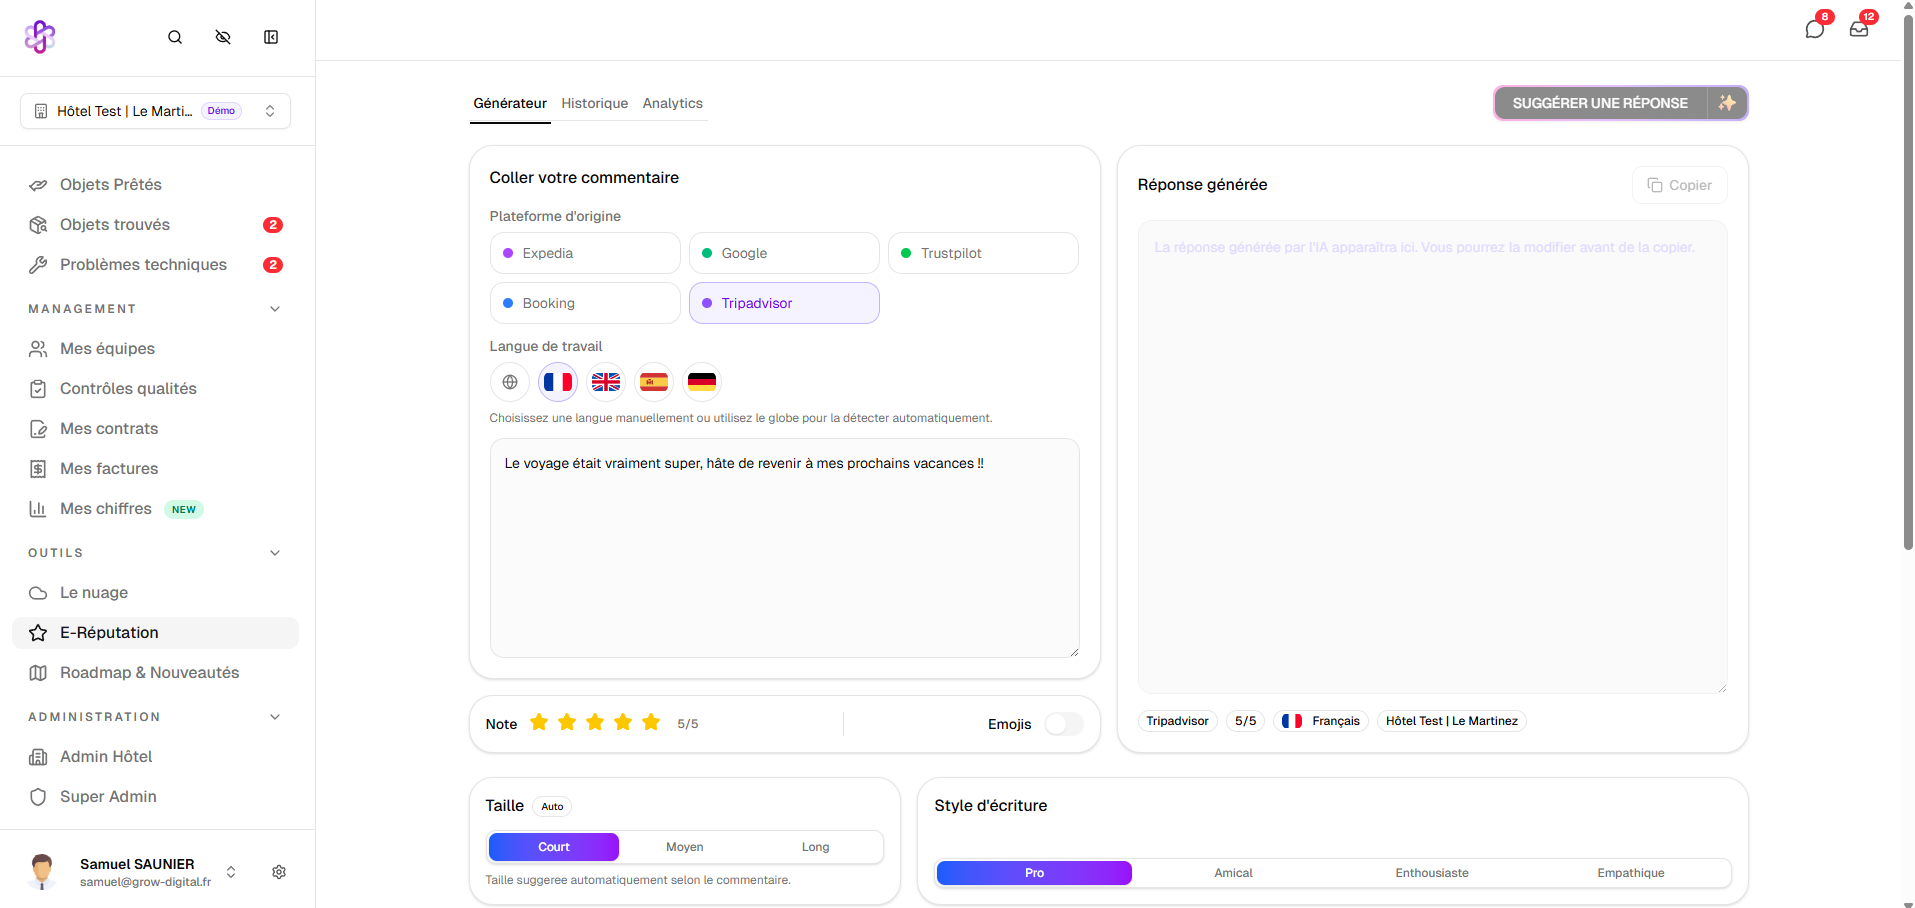
Task: Collapse sidebar with the panel icon
Action: (x=271, y=37)
